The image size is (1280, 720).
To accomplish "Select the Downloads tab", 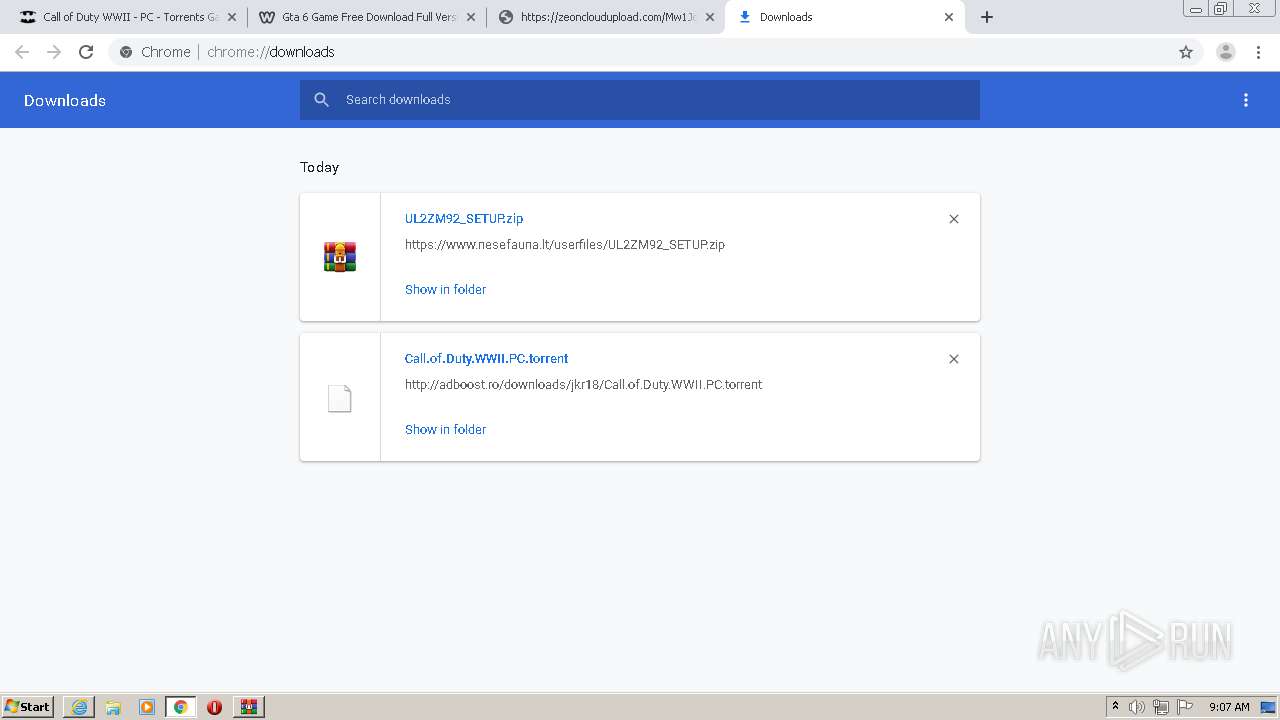I will pyautogui.click(x=845, y=17).
